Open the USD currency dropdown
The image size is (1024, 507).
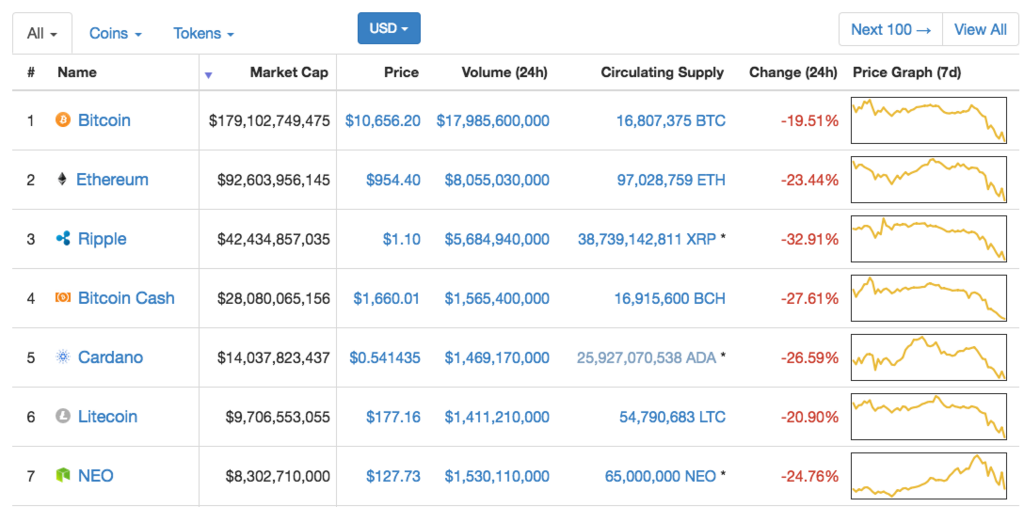[x=389, y=28]
